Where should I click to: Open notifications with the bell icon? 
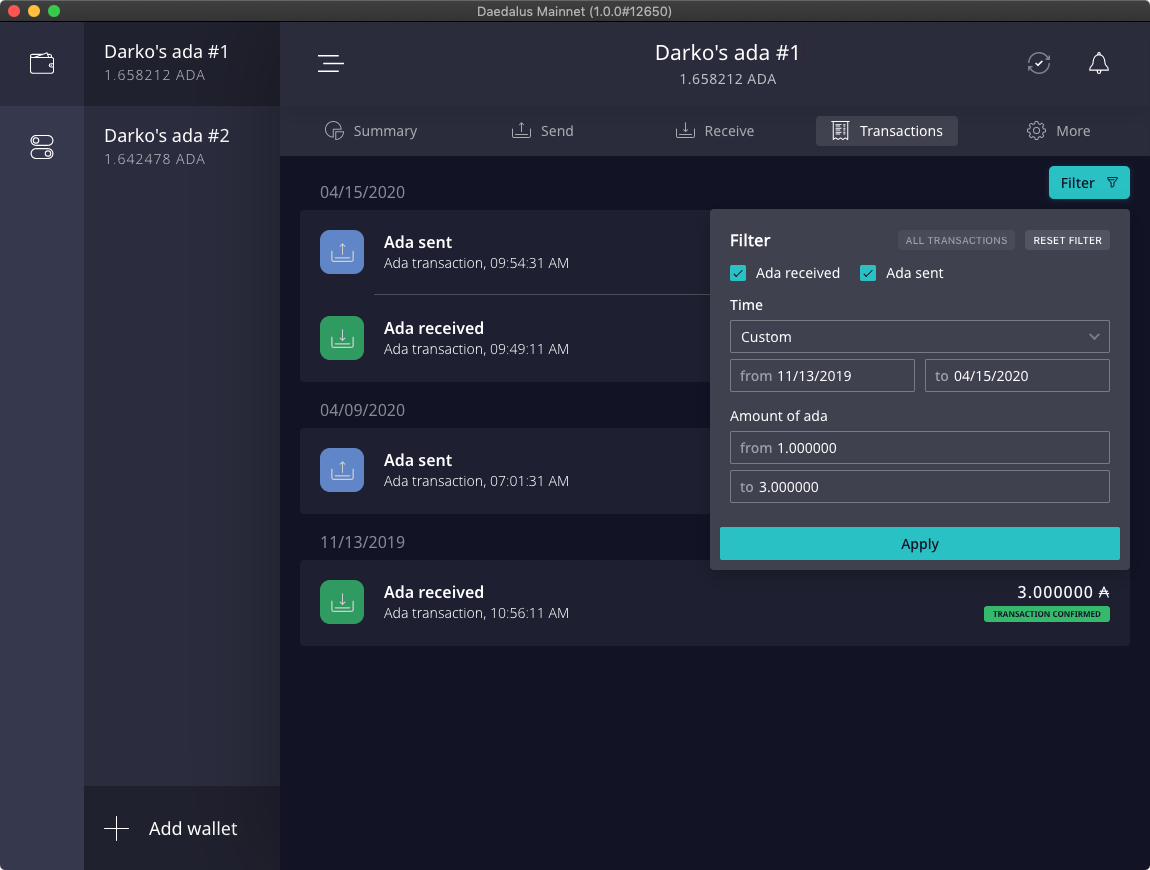(x=1099, y=64)
